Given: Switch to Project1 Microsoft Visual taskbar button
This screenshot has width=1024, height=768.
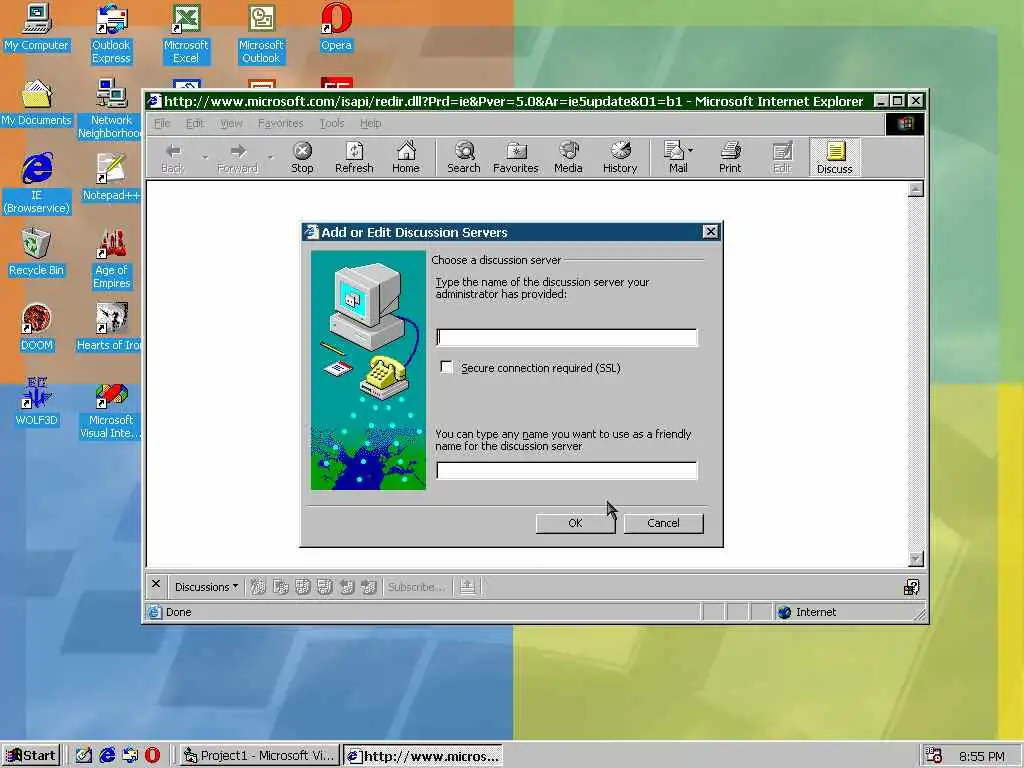Looking at the screenshot, I should [x=259, y=756].
